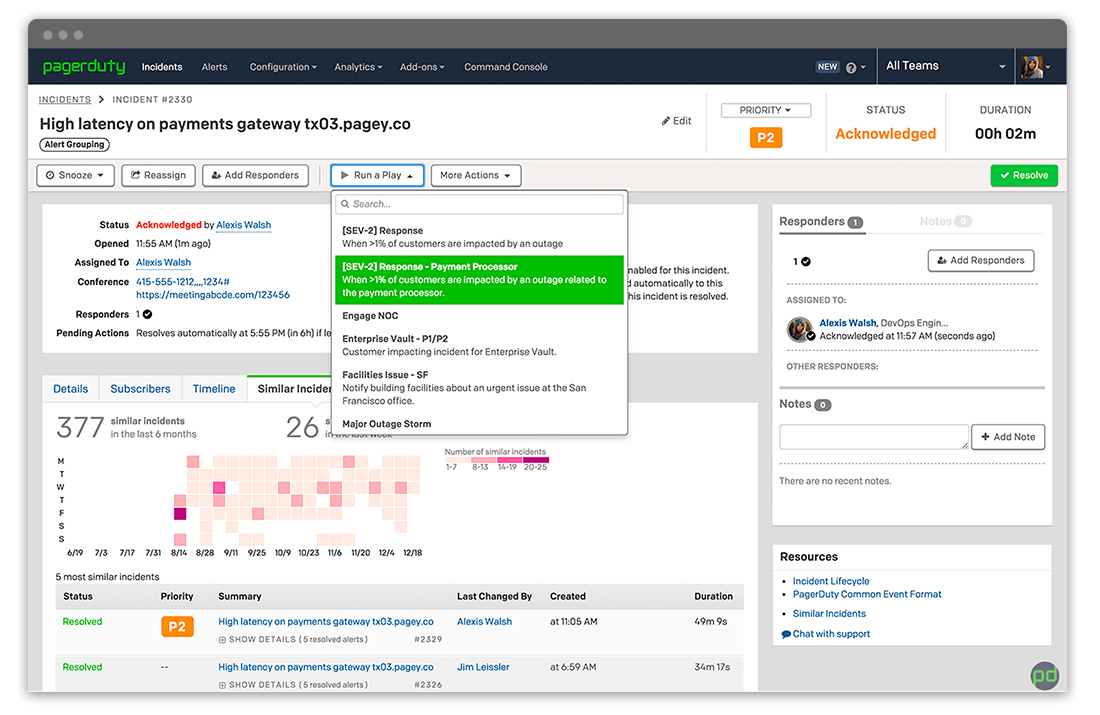The width and height of the screenshot is (1100, 715).
Task: Open the help question mark icon
Action: click(x=851, y=68)
